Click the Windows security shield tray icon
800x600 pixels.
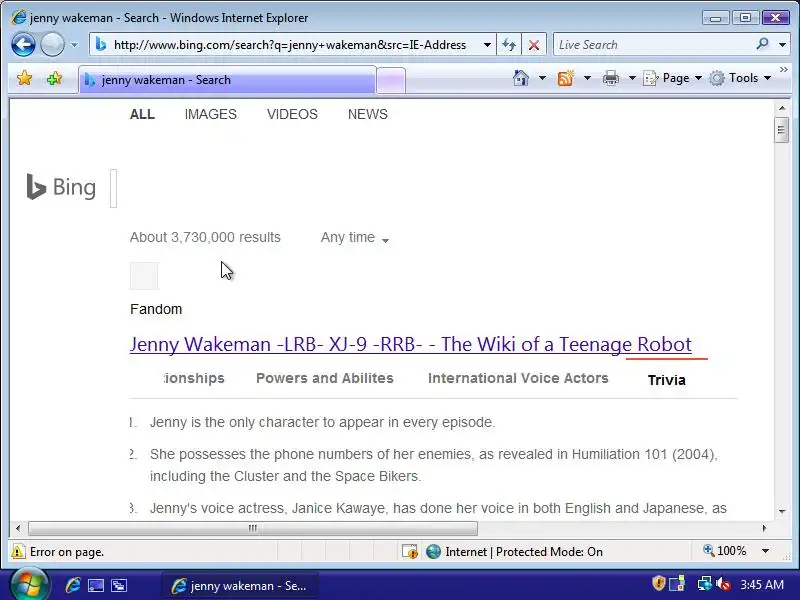tap(658, 584)
